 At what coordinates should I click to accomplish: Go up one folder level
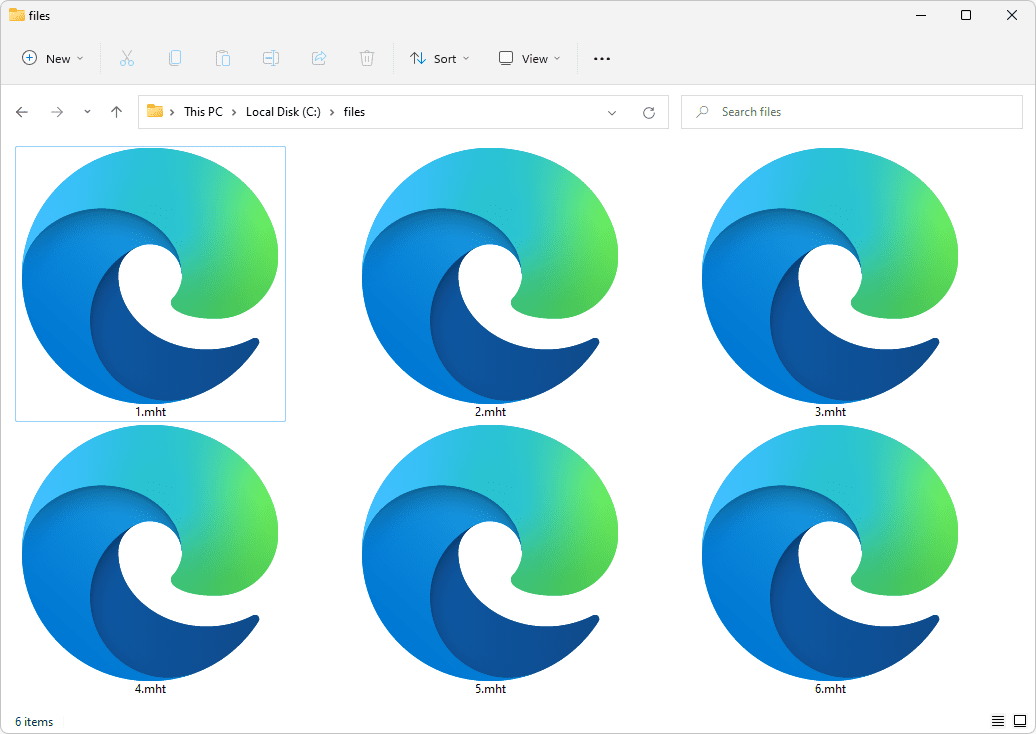point(116,112)
